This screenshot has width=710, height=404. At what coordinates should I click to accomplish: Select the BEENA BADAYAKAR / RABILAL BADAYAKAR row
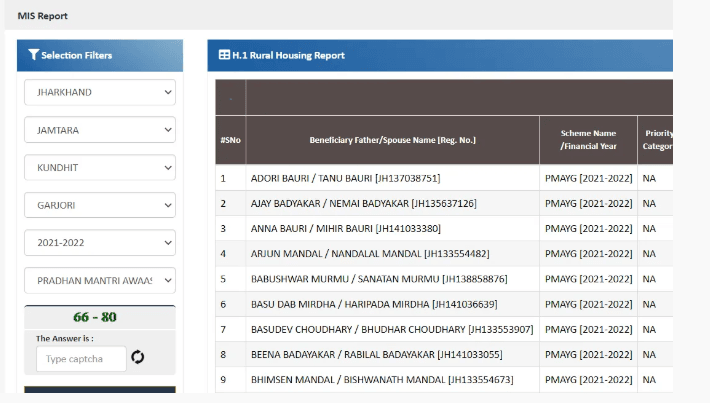[x=444, y=355]
